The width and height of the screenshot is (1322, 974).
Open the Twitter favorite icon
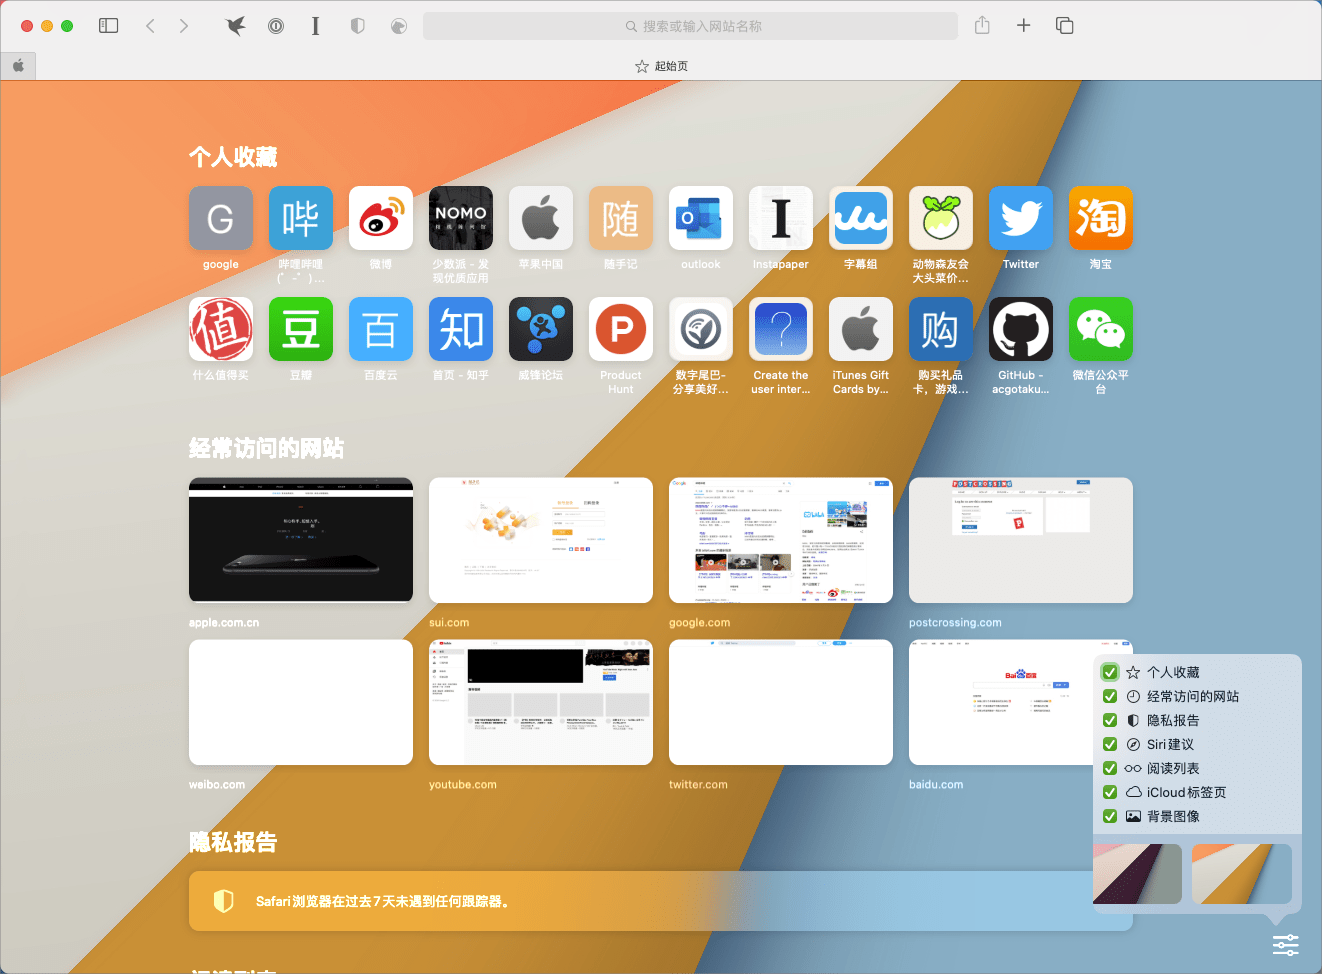point(1021,218)
